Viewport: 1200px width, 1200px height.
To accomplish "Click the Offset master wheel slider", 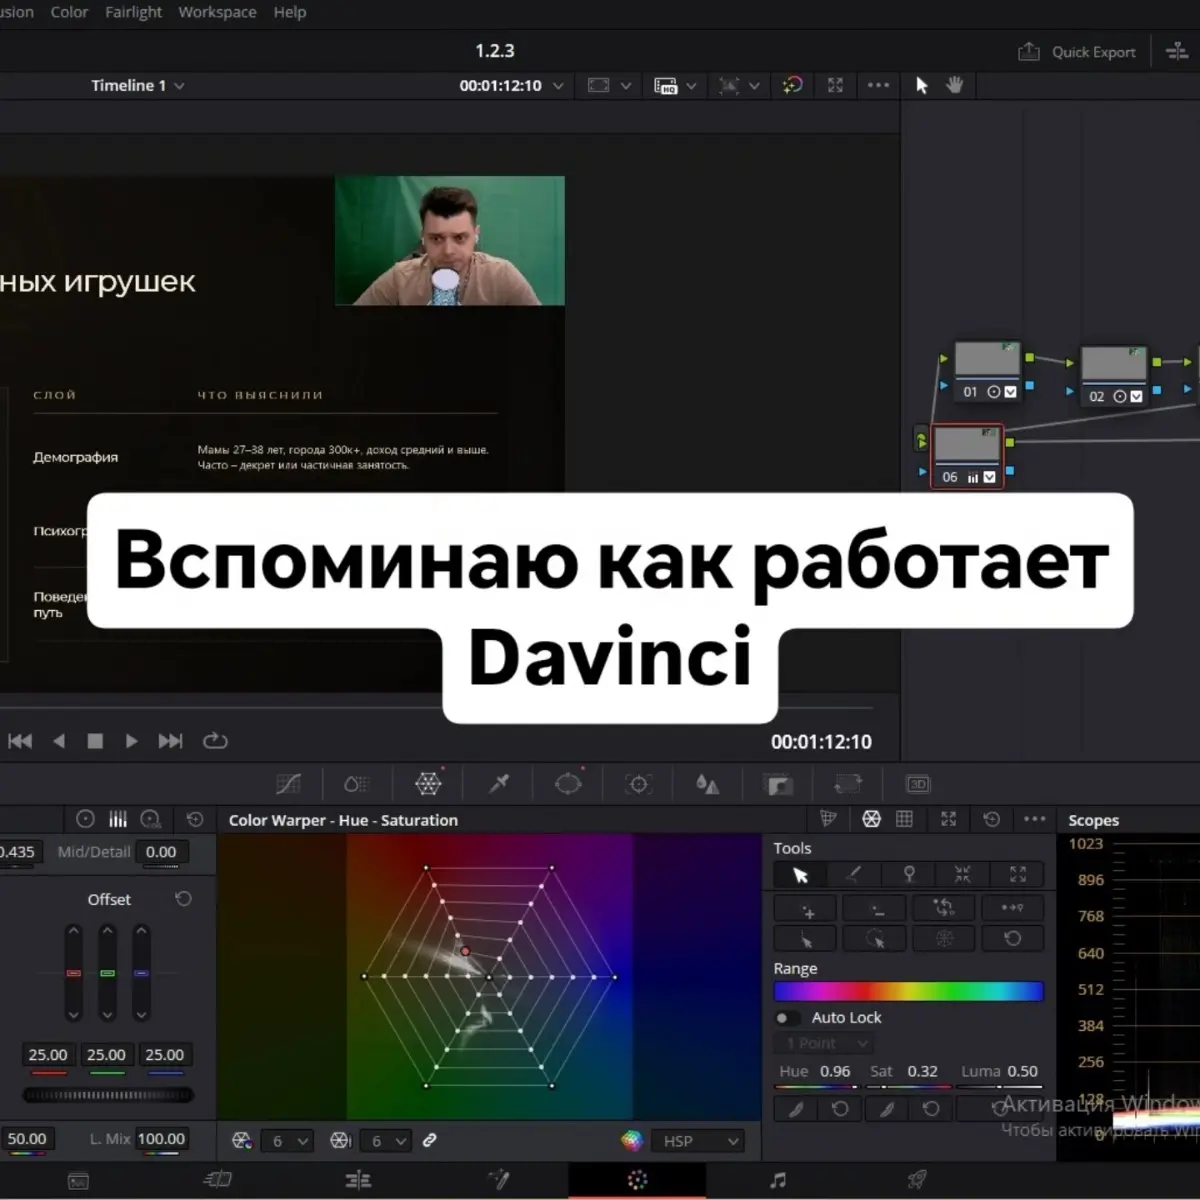I will tap(108, 1095).
